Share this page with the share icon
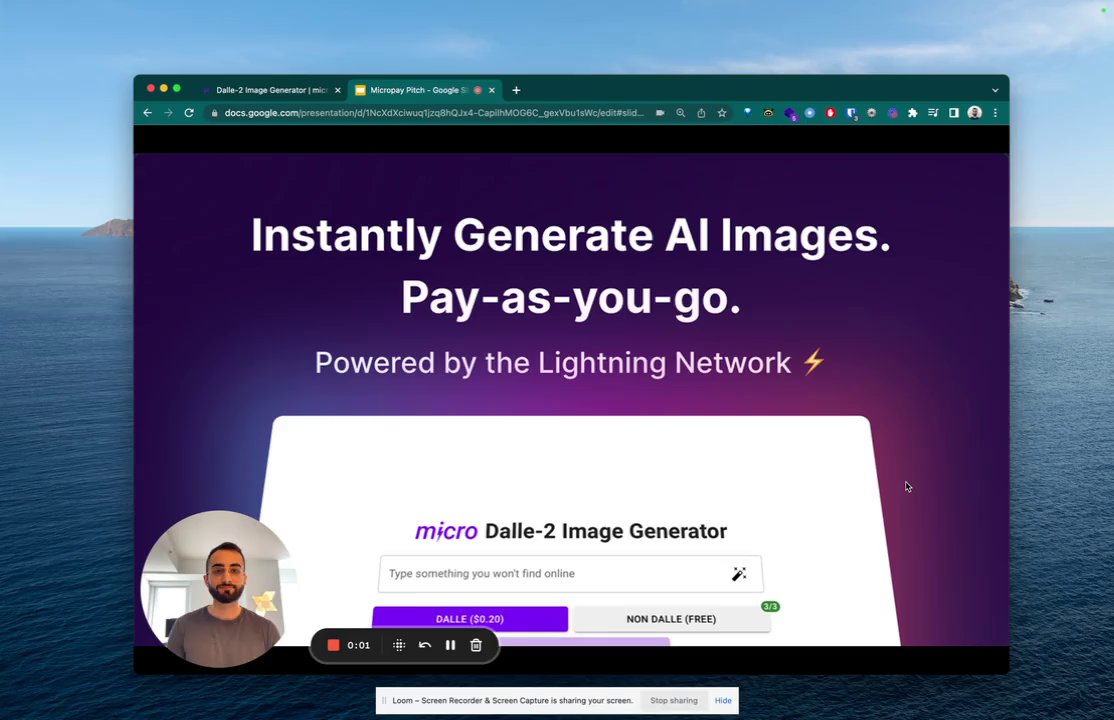The height and width of the screenshot is (720, 1114). coord(701,113)
